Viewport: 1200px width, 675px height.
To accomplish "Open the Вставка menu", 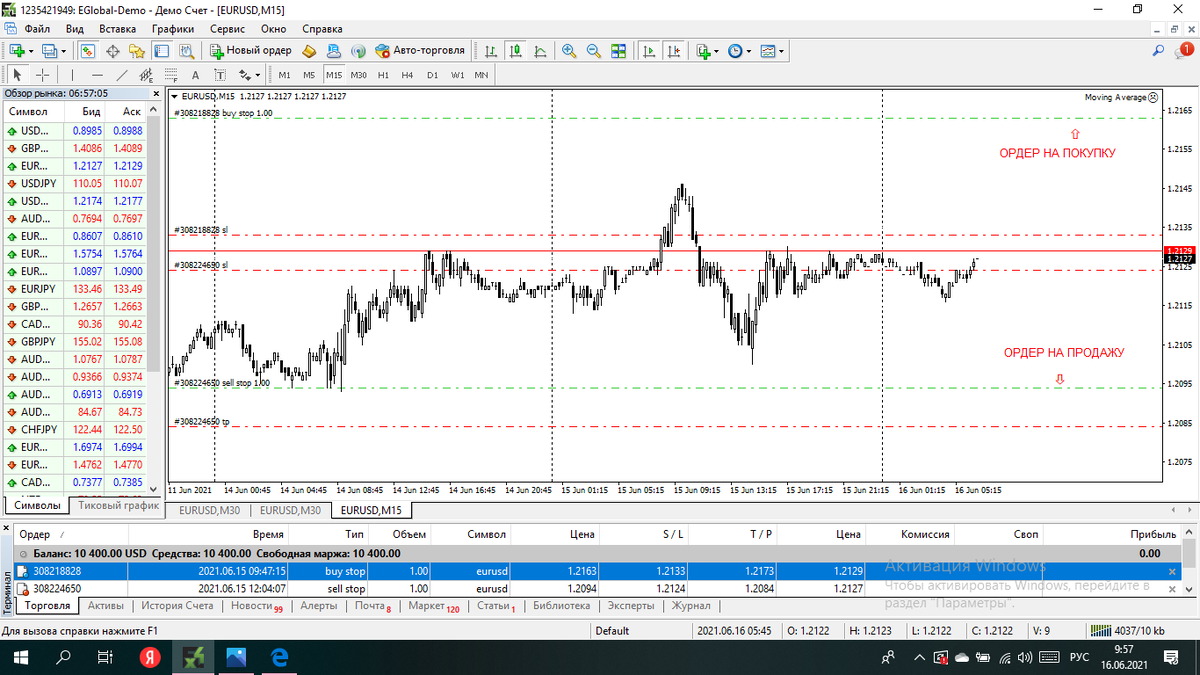I will [x=118, y=29].
